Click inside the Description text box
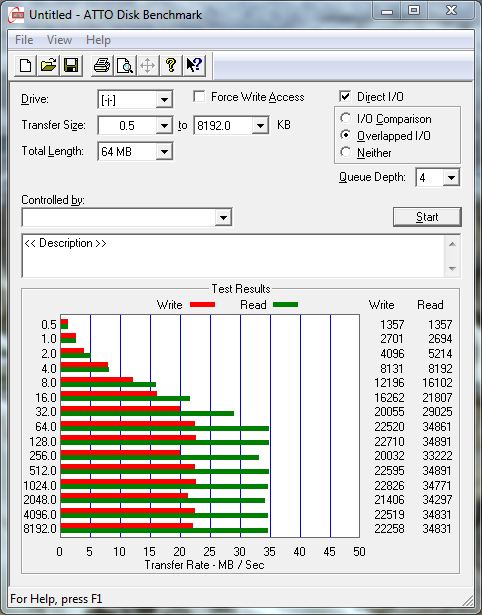Image resolution: width=482 pixels, height=615 pixels. point(233,256)
